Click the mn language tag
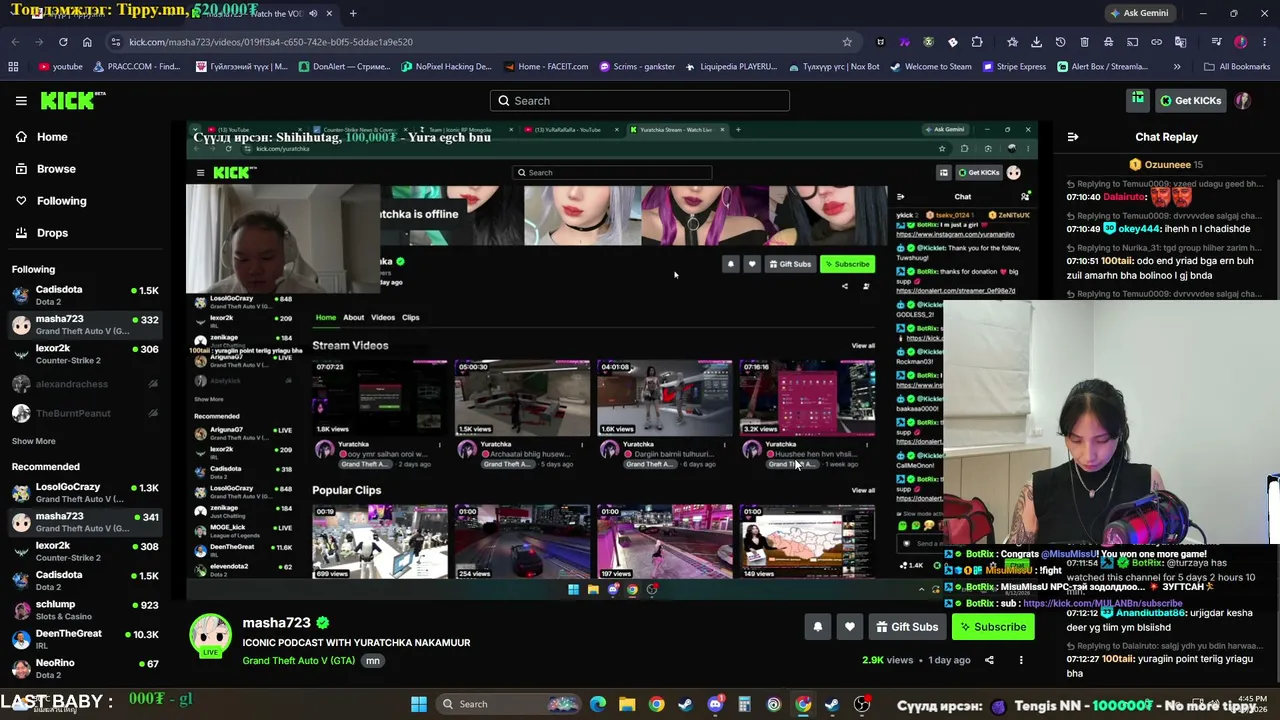This screenshot has width=1280, height=720. click(x=372, y=661)
